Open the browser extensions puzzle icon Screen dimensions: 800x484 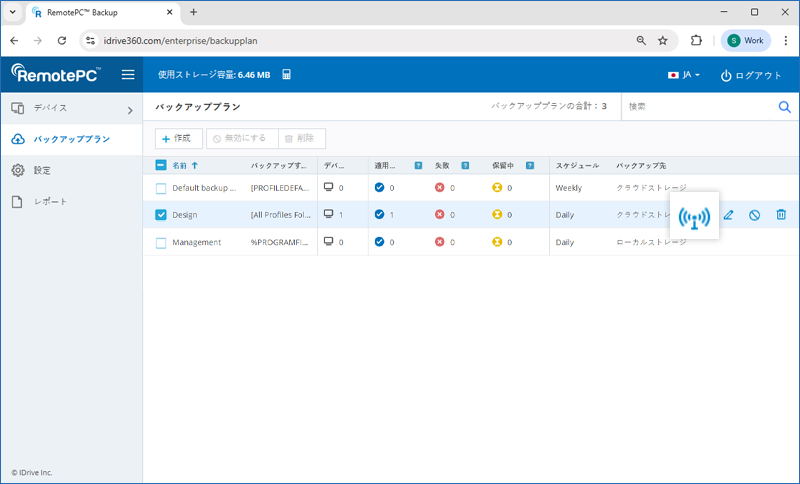point(696,41)
